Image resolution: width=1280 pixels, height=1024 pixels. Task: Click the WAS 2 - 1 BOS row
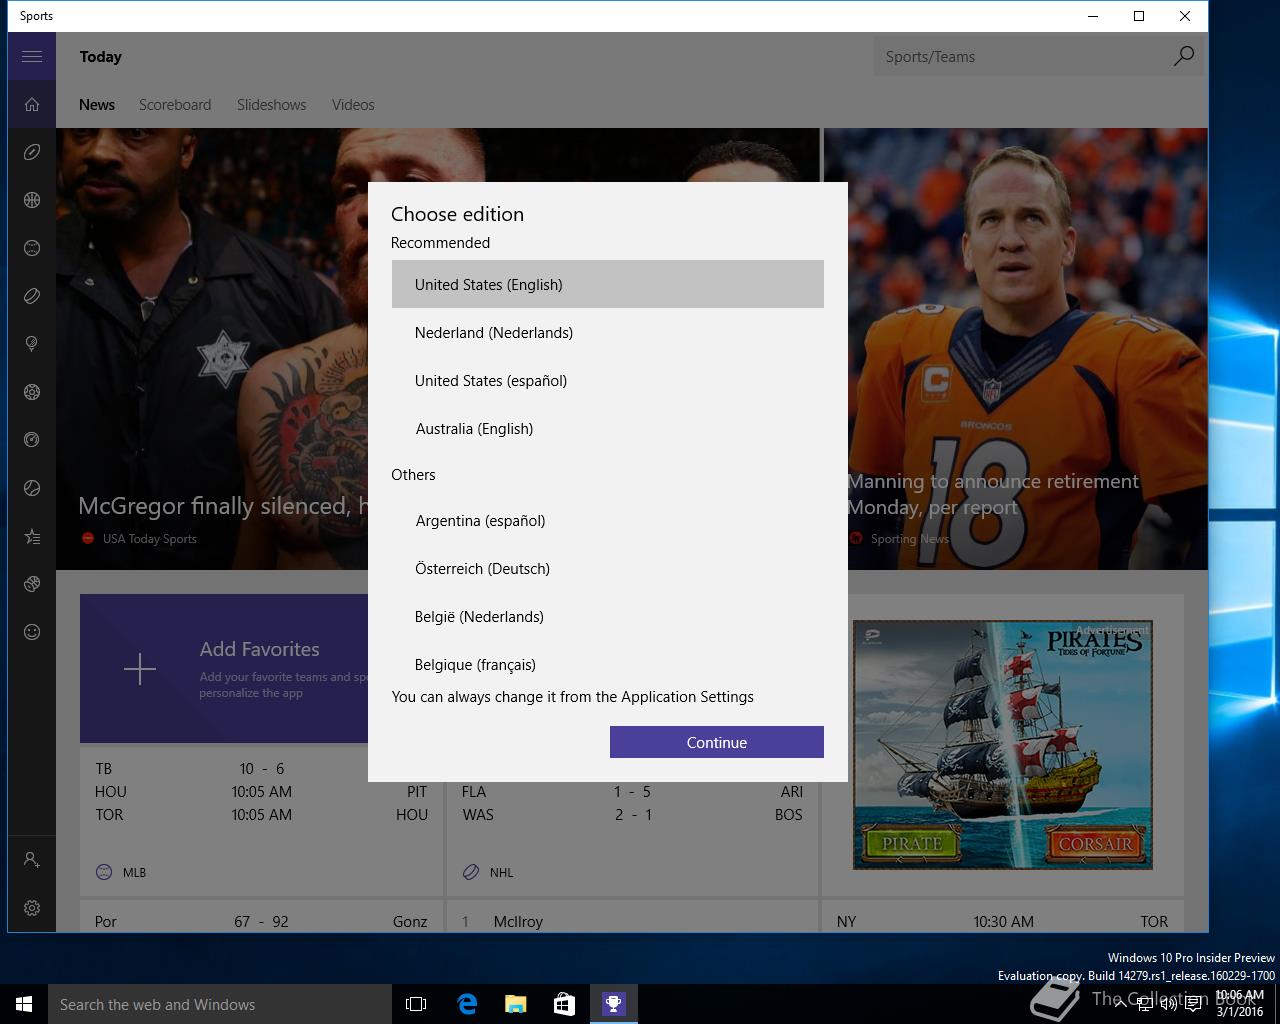tap(632, 814)
